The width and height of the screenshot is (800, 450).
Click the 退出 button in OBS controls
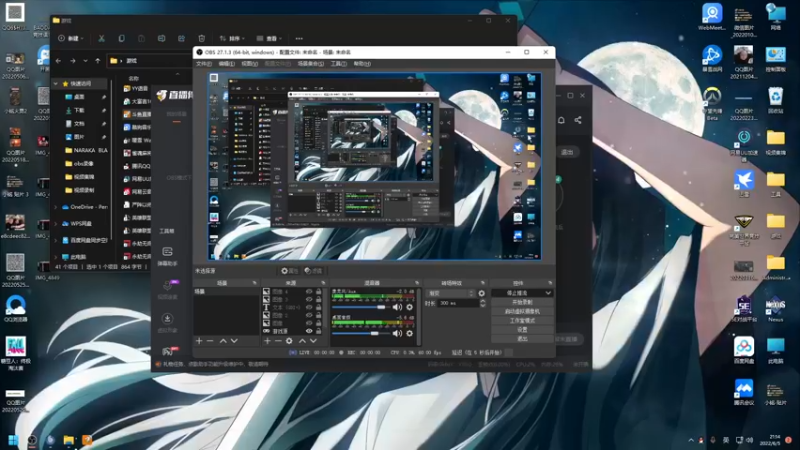(x=522, y=339)
